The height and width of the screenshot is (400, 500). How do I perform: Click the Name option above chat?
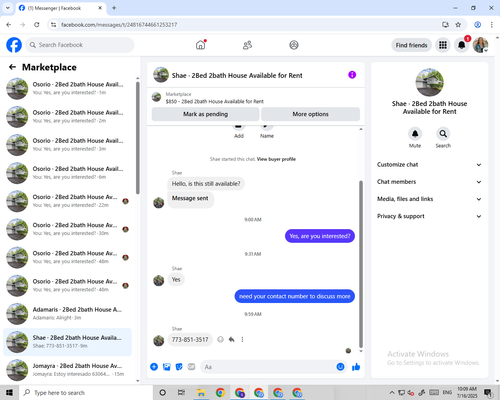[x=267, y=131]
